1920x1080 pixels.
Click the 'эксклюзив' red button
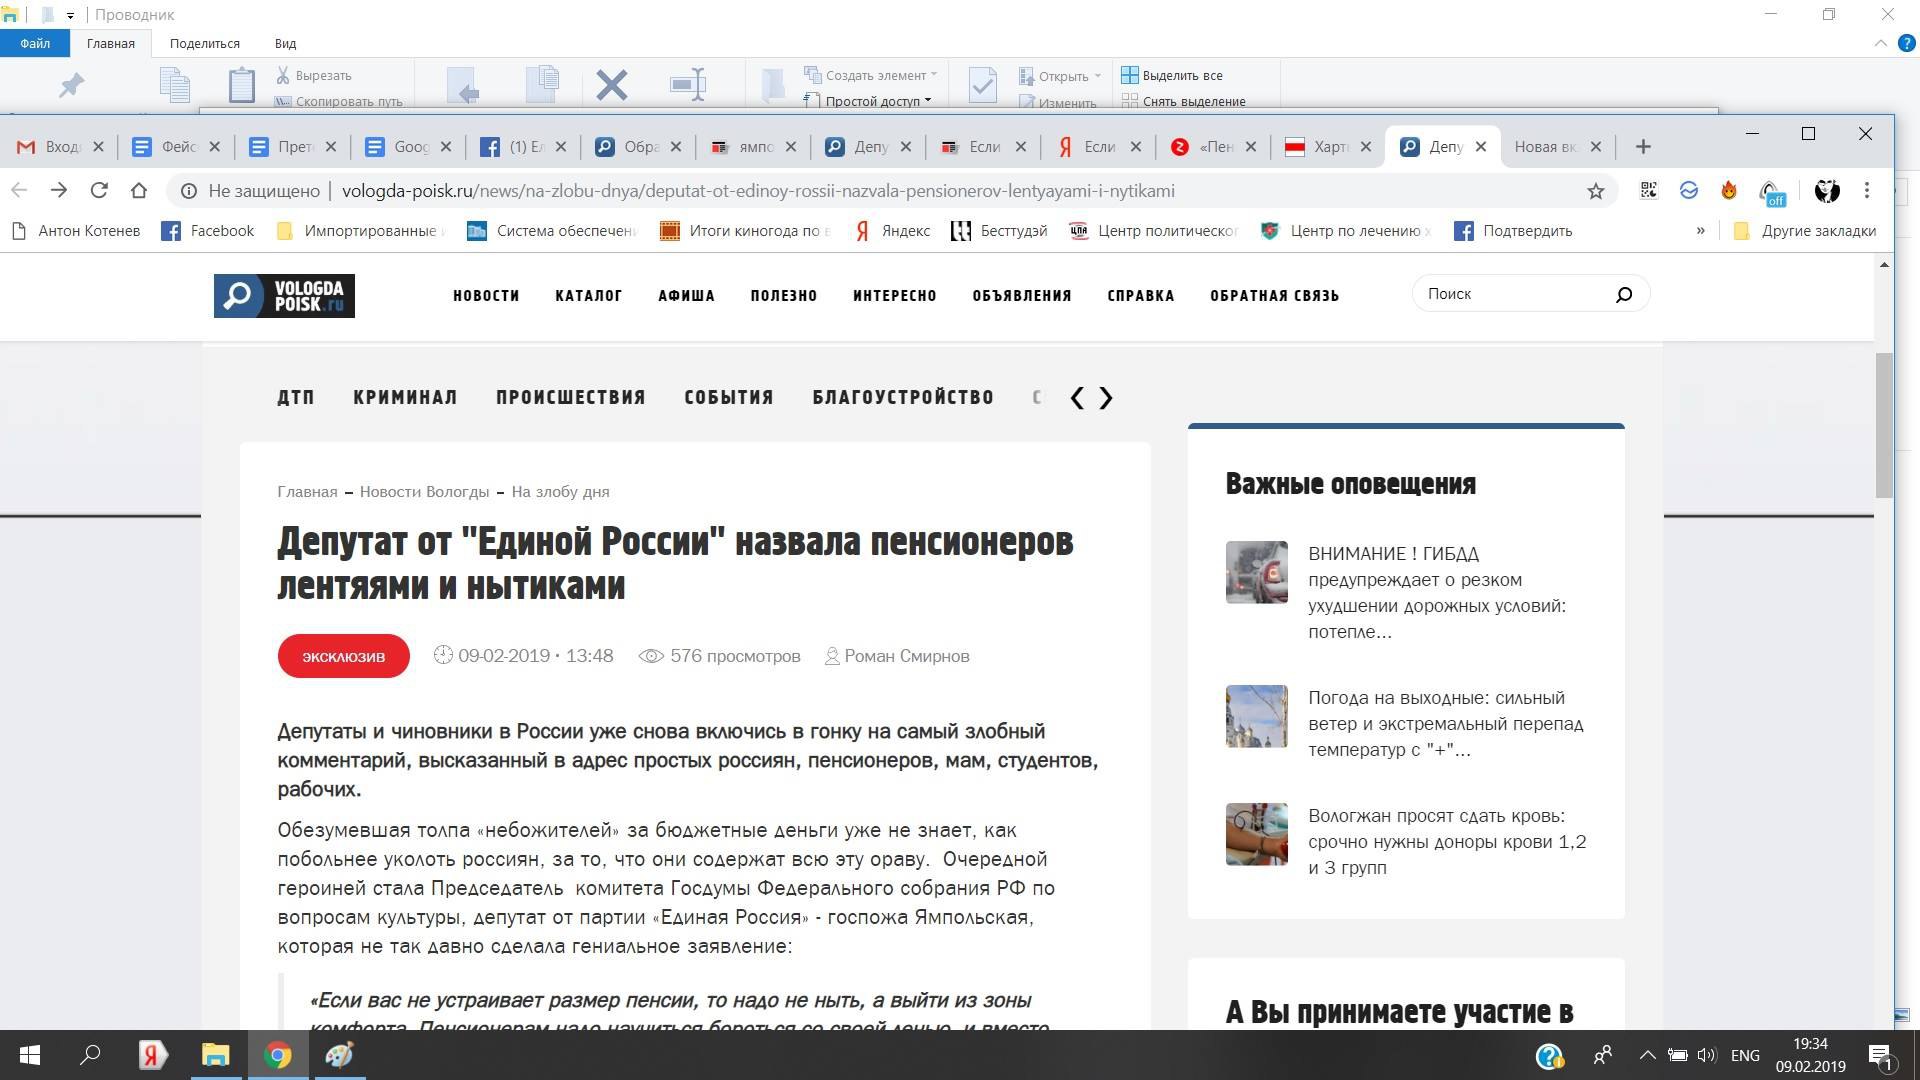pos(344,656)
